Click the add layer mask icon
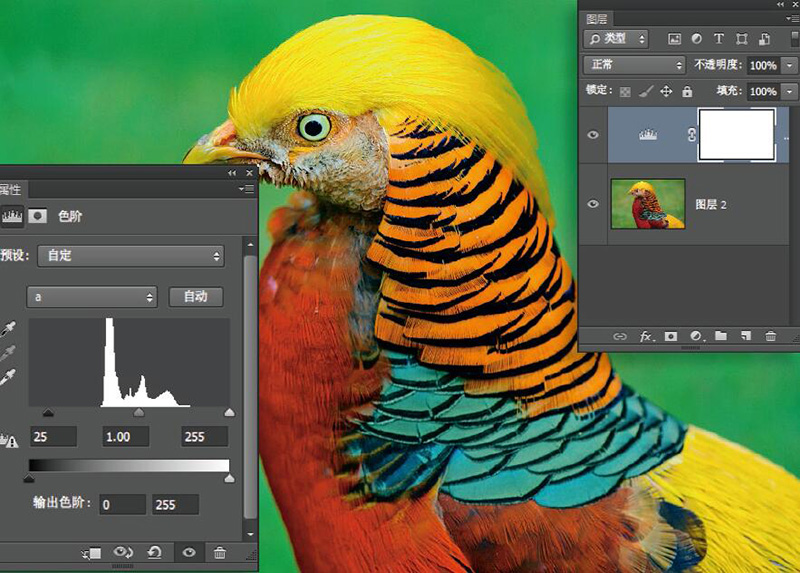This screenshot has width=800, height=573. point(671,337)
